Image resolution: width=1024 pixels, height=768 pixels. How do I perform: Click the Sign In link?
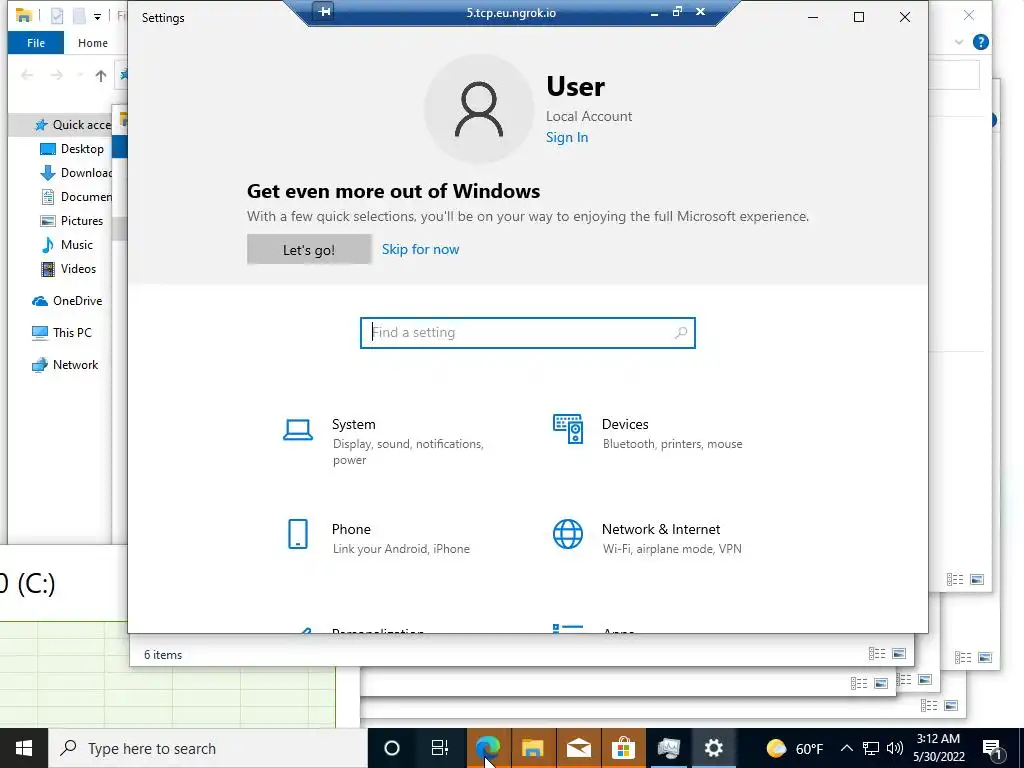pos(567,137)
